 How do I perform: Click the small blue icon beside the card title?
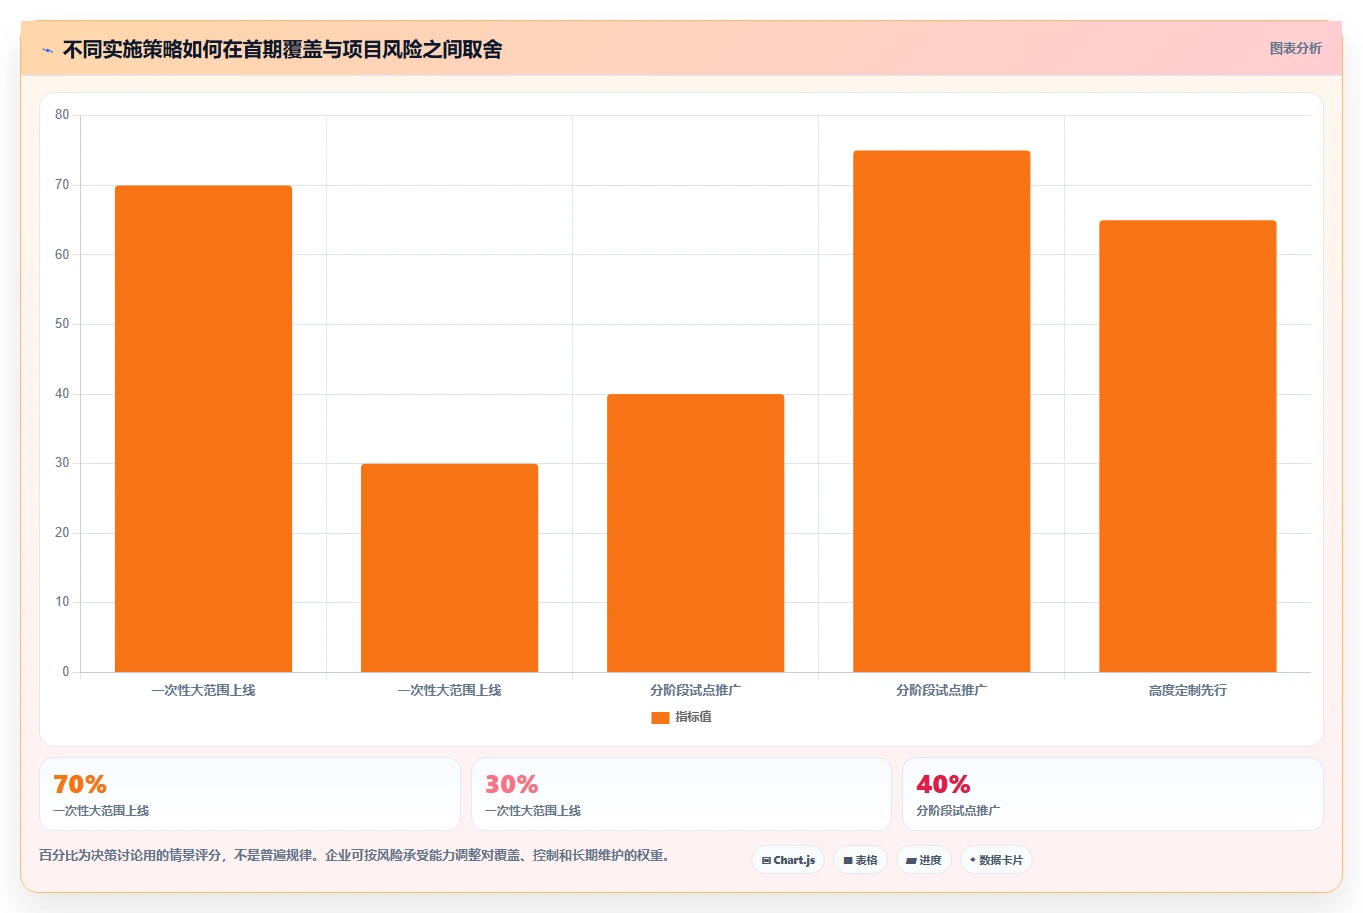pyautogui.click(x=47, y=50)
